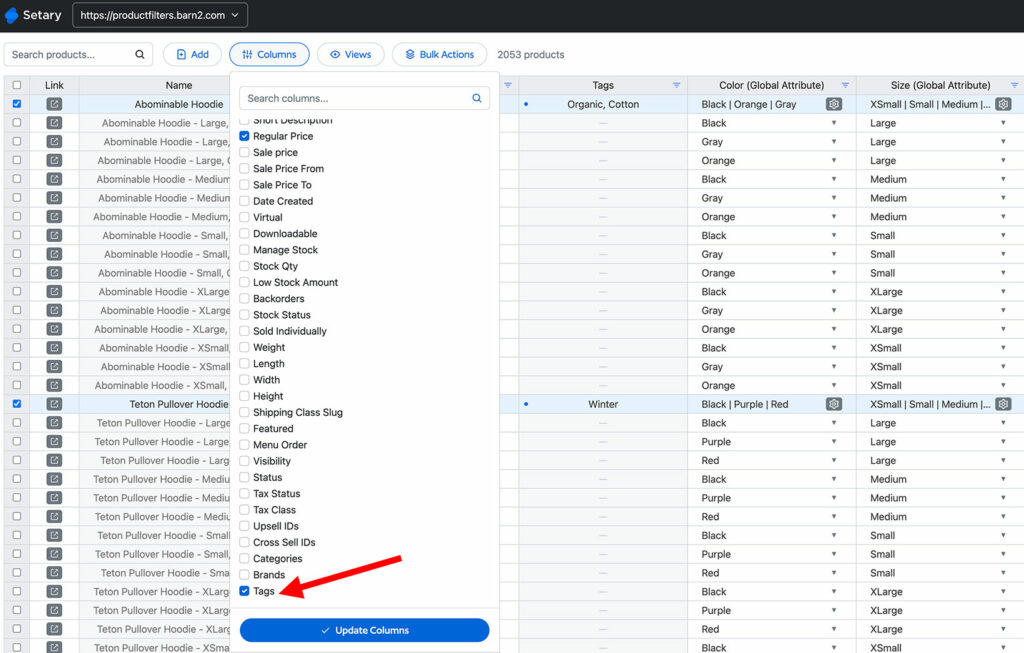This screenshot has height=653, width=1024.
Task: Enable the Upsell IDs column checkbox
Action: 244,526
